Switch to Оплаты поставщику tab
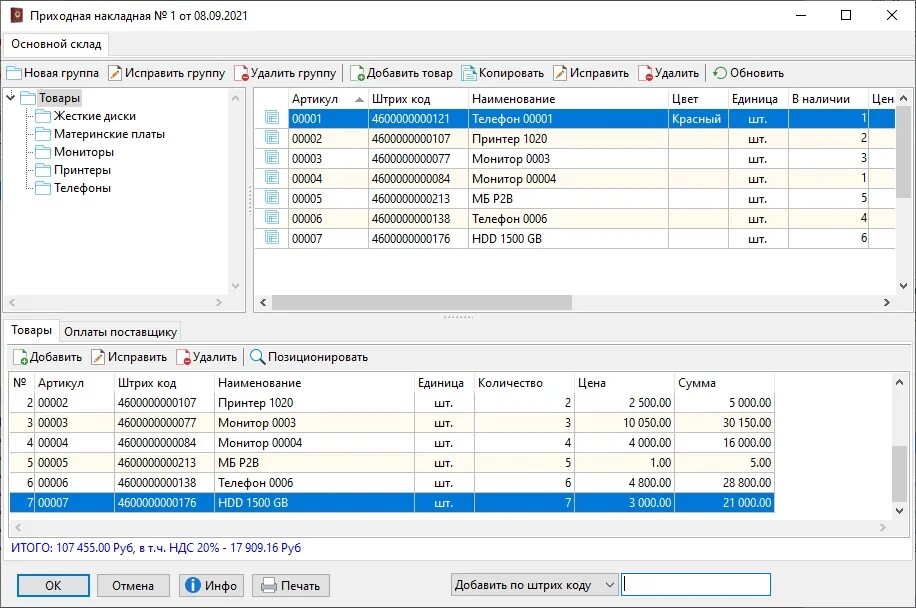 coord(120,332)
